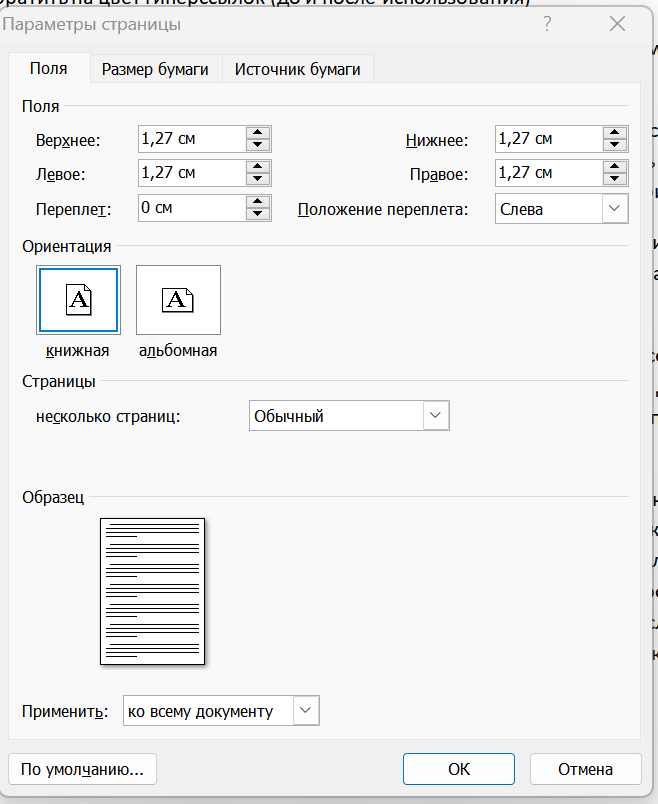The width and height of the screenshot is (658, 804).
Task: Open the Help question mark icon
Action: [x=547, y=24]
